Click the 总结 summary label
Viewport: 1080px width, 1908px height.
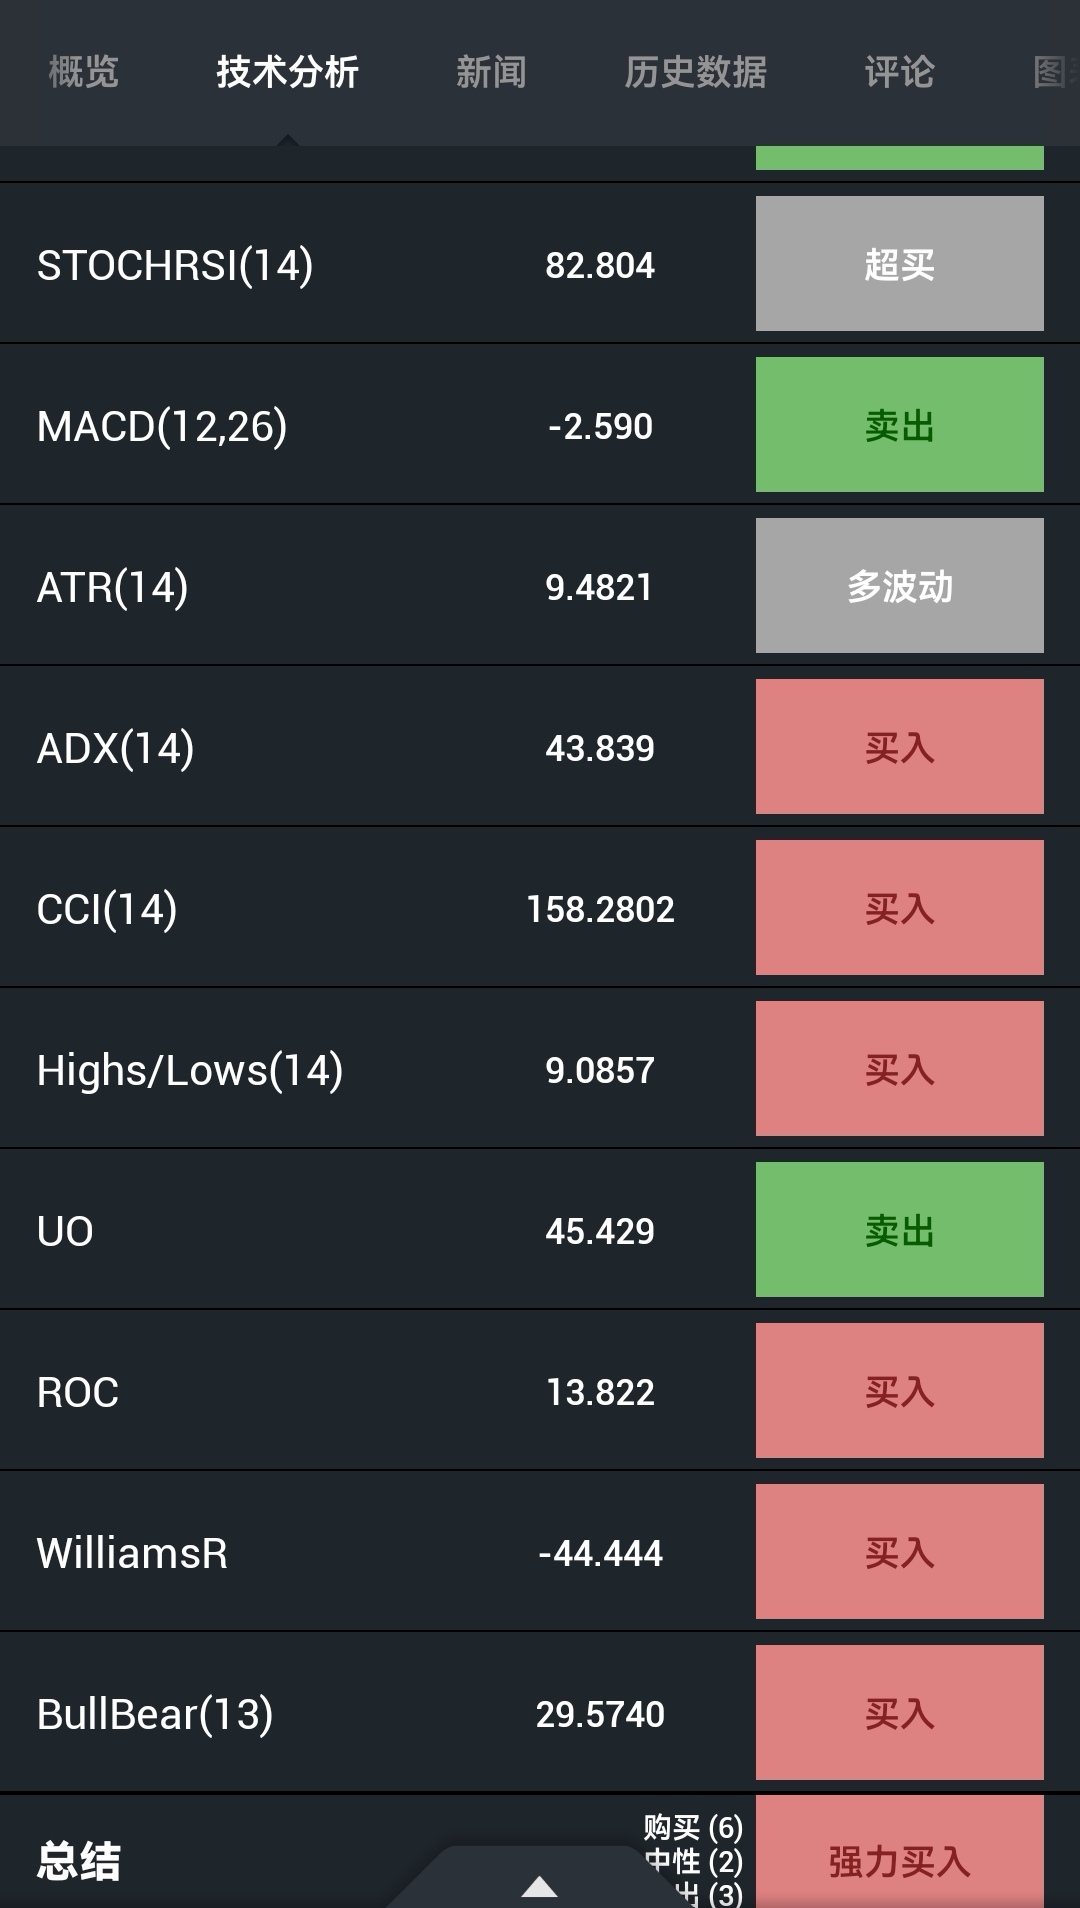click(x=79, y=1861)
